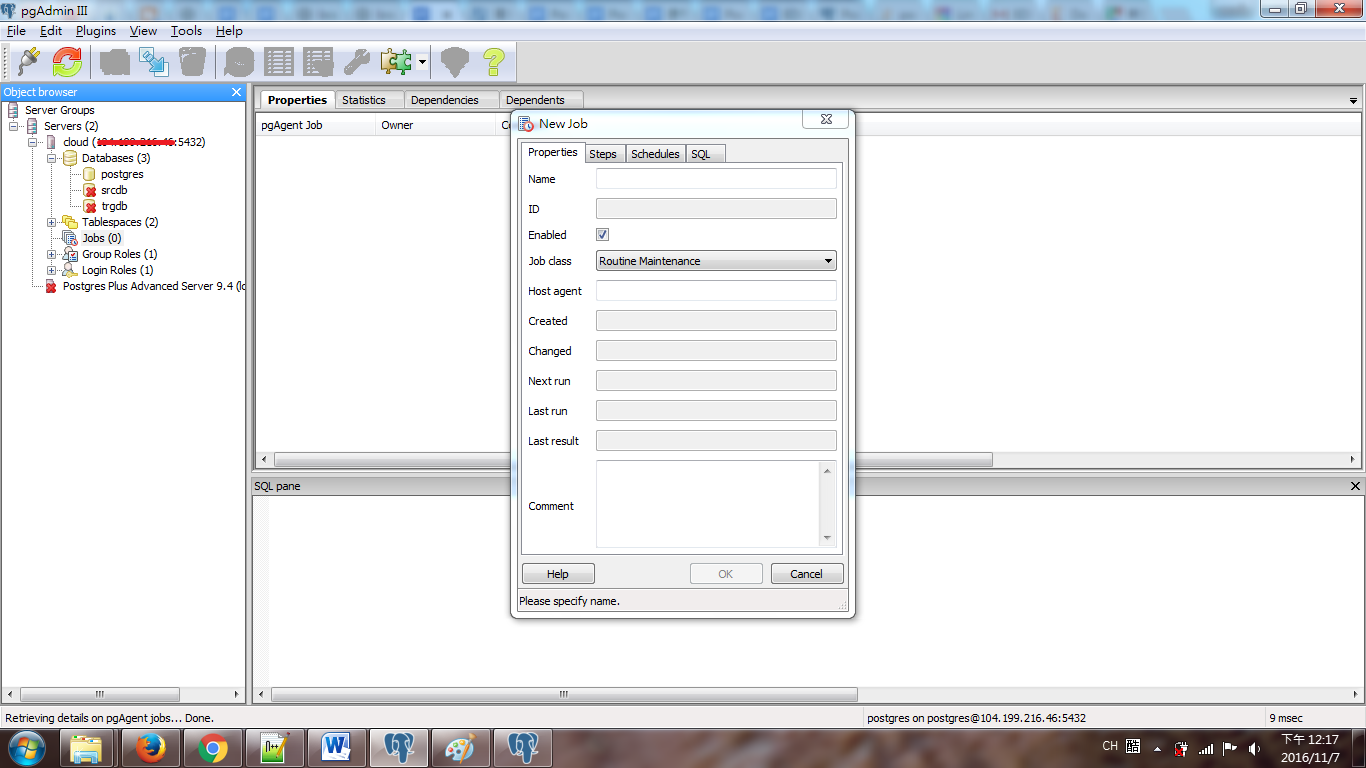Click the Name input field
1366x768 pixels.
(x=716, y=179)
